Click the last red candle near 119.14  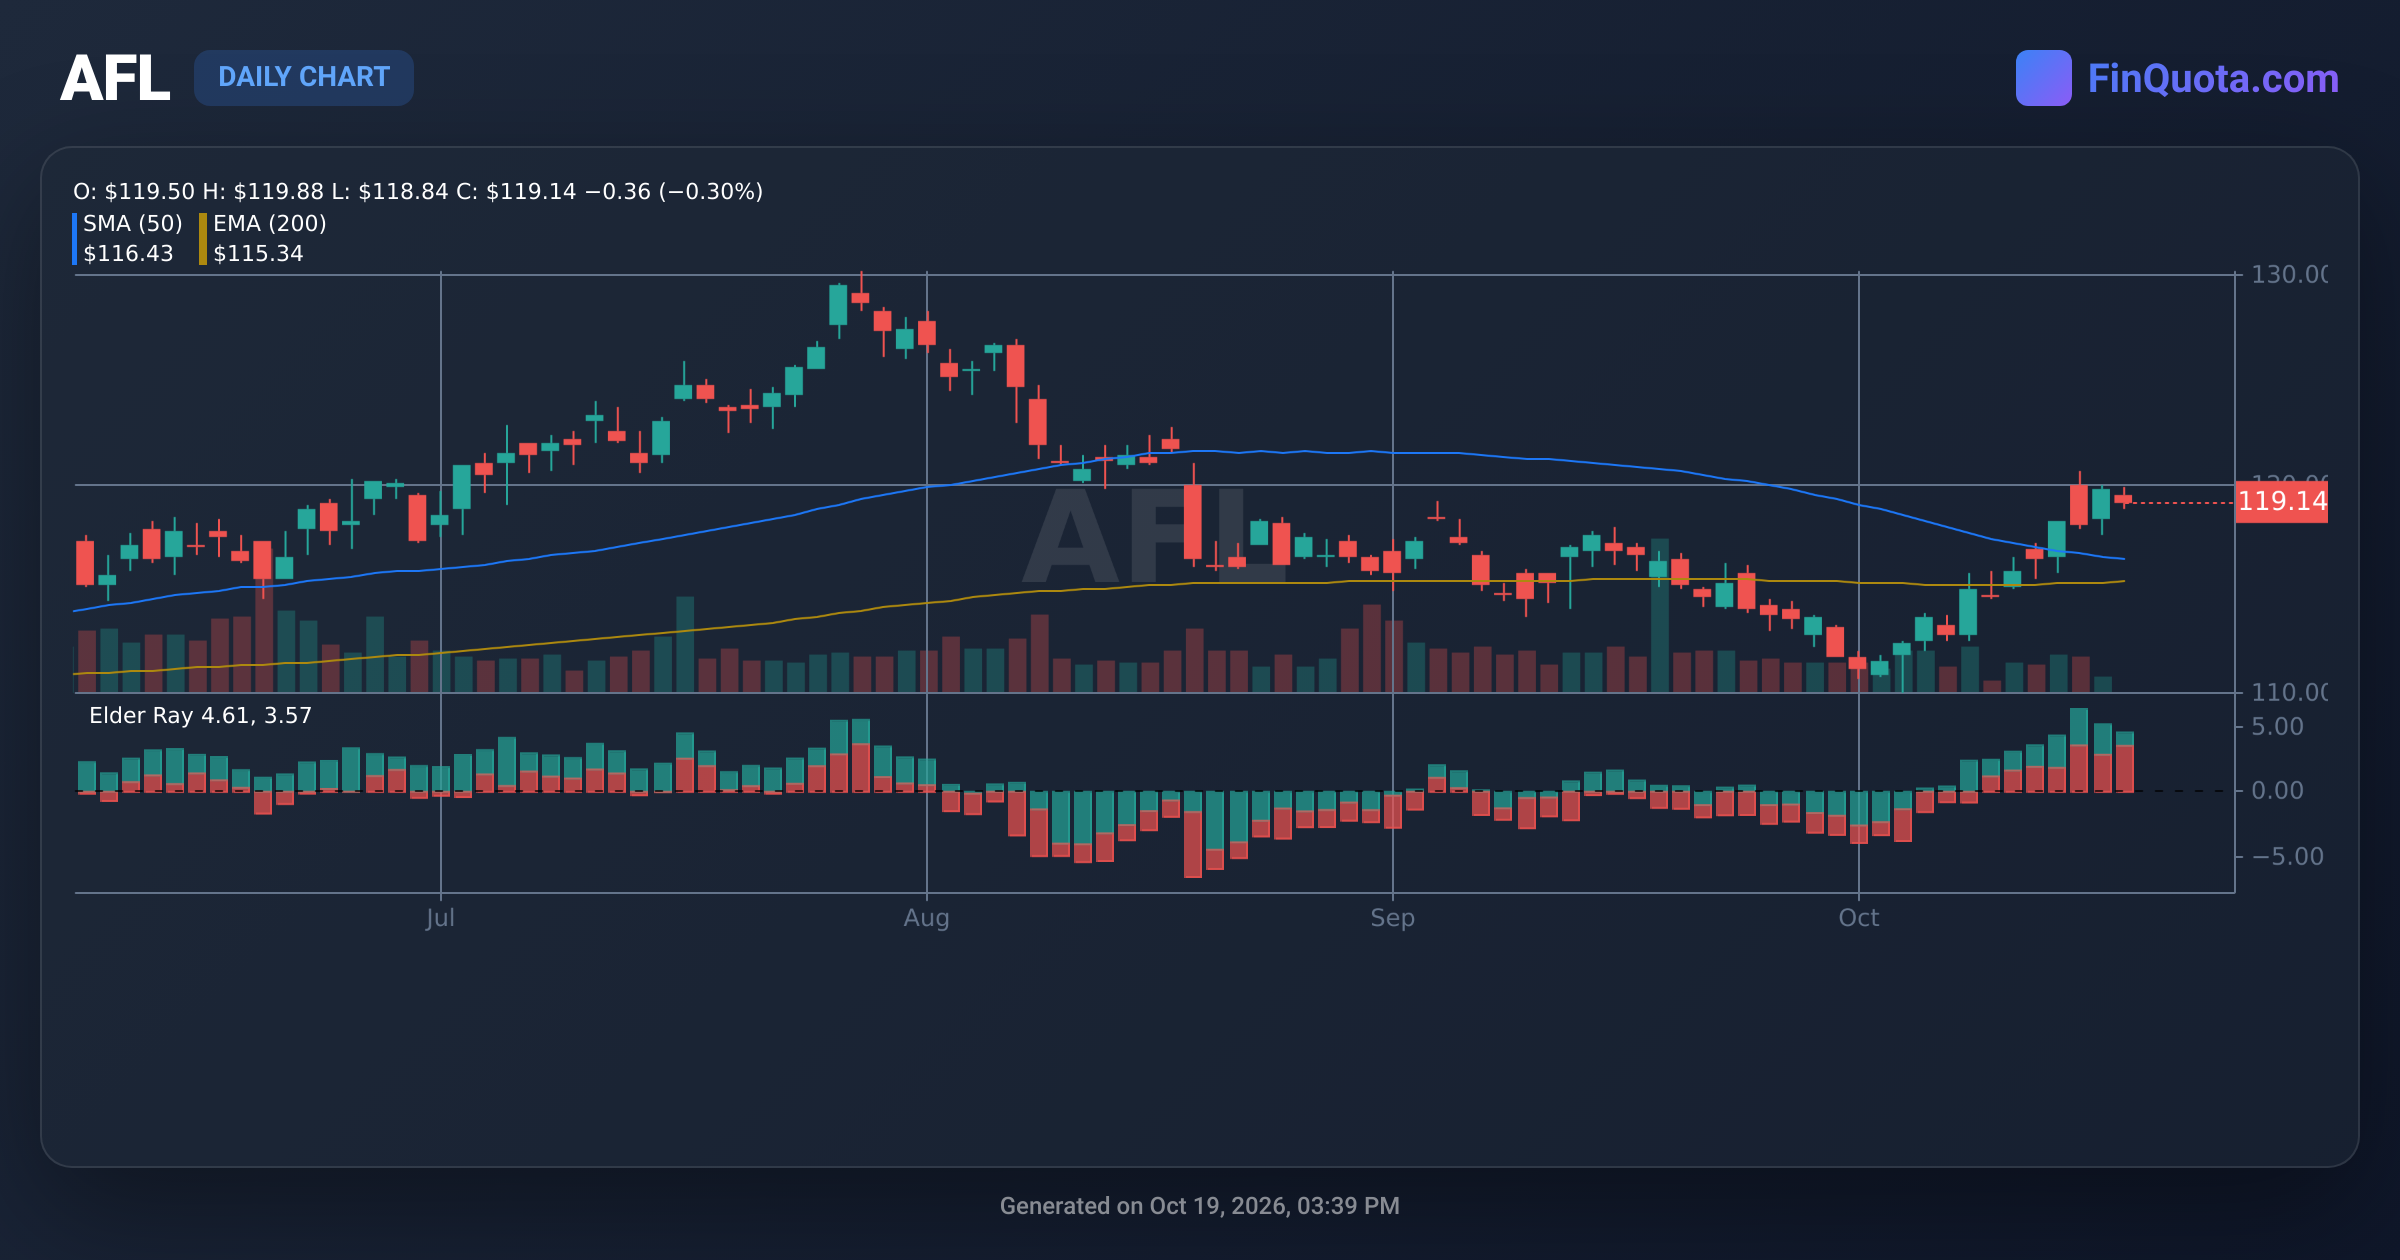point(2123,499)
